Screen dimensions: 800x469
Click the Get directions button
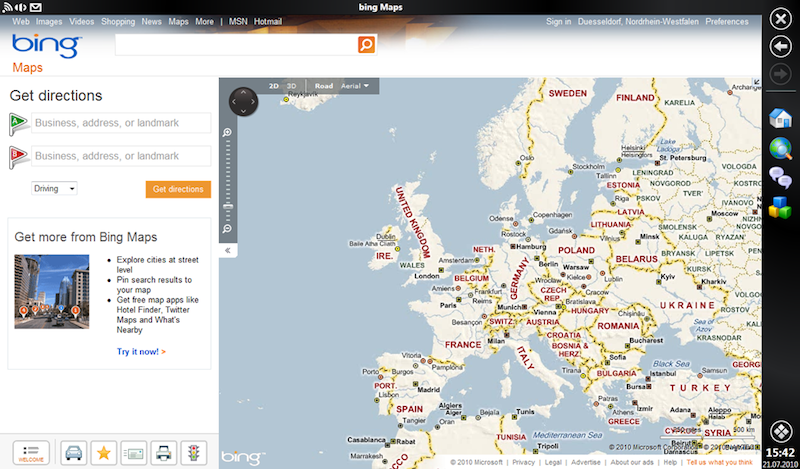pyautogui.click(x=178, y=189)
